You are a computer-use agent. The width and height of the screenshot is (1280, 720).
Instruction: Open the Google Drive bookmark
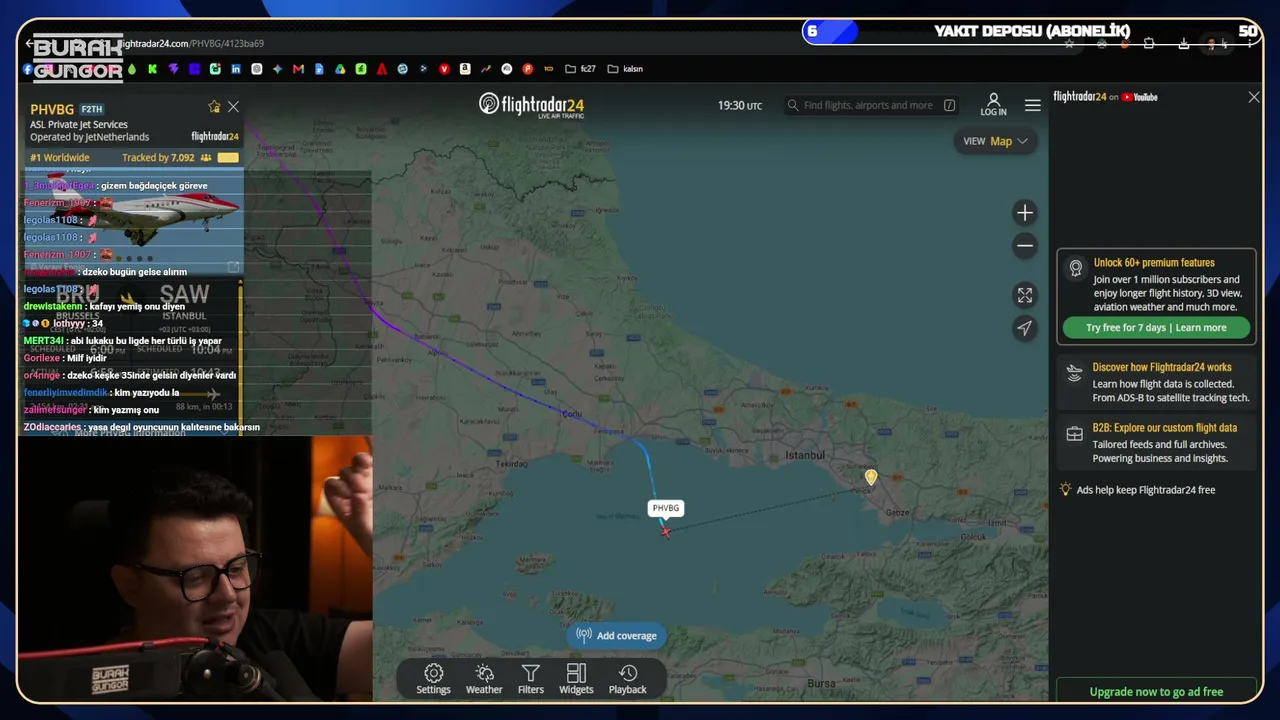(340, 69)
